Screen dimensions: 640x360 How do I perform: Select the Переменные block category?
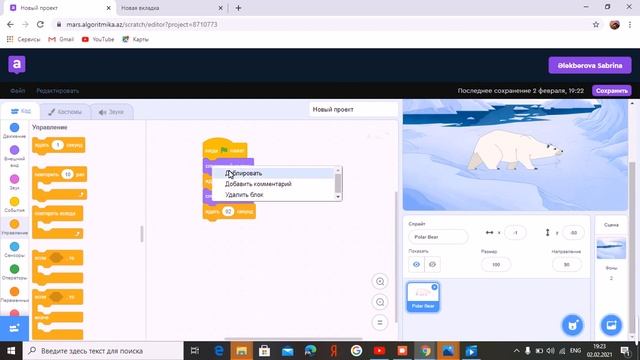coord(14,295)
